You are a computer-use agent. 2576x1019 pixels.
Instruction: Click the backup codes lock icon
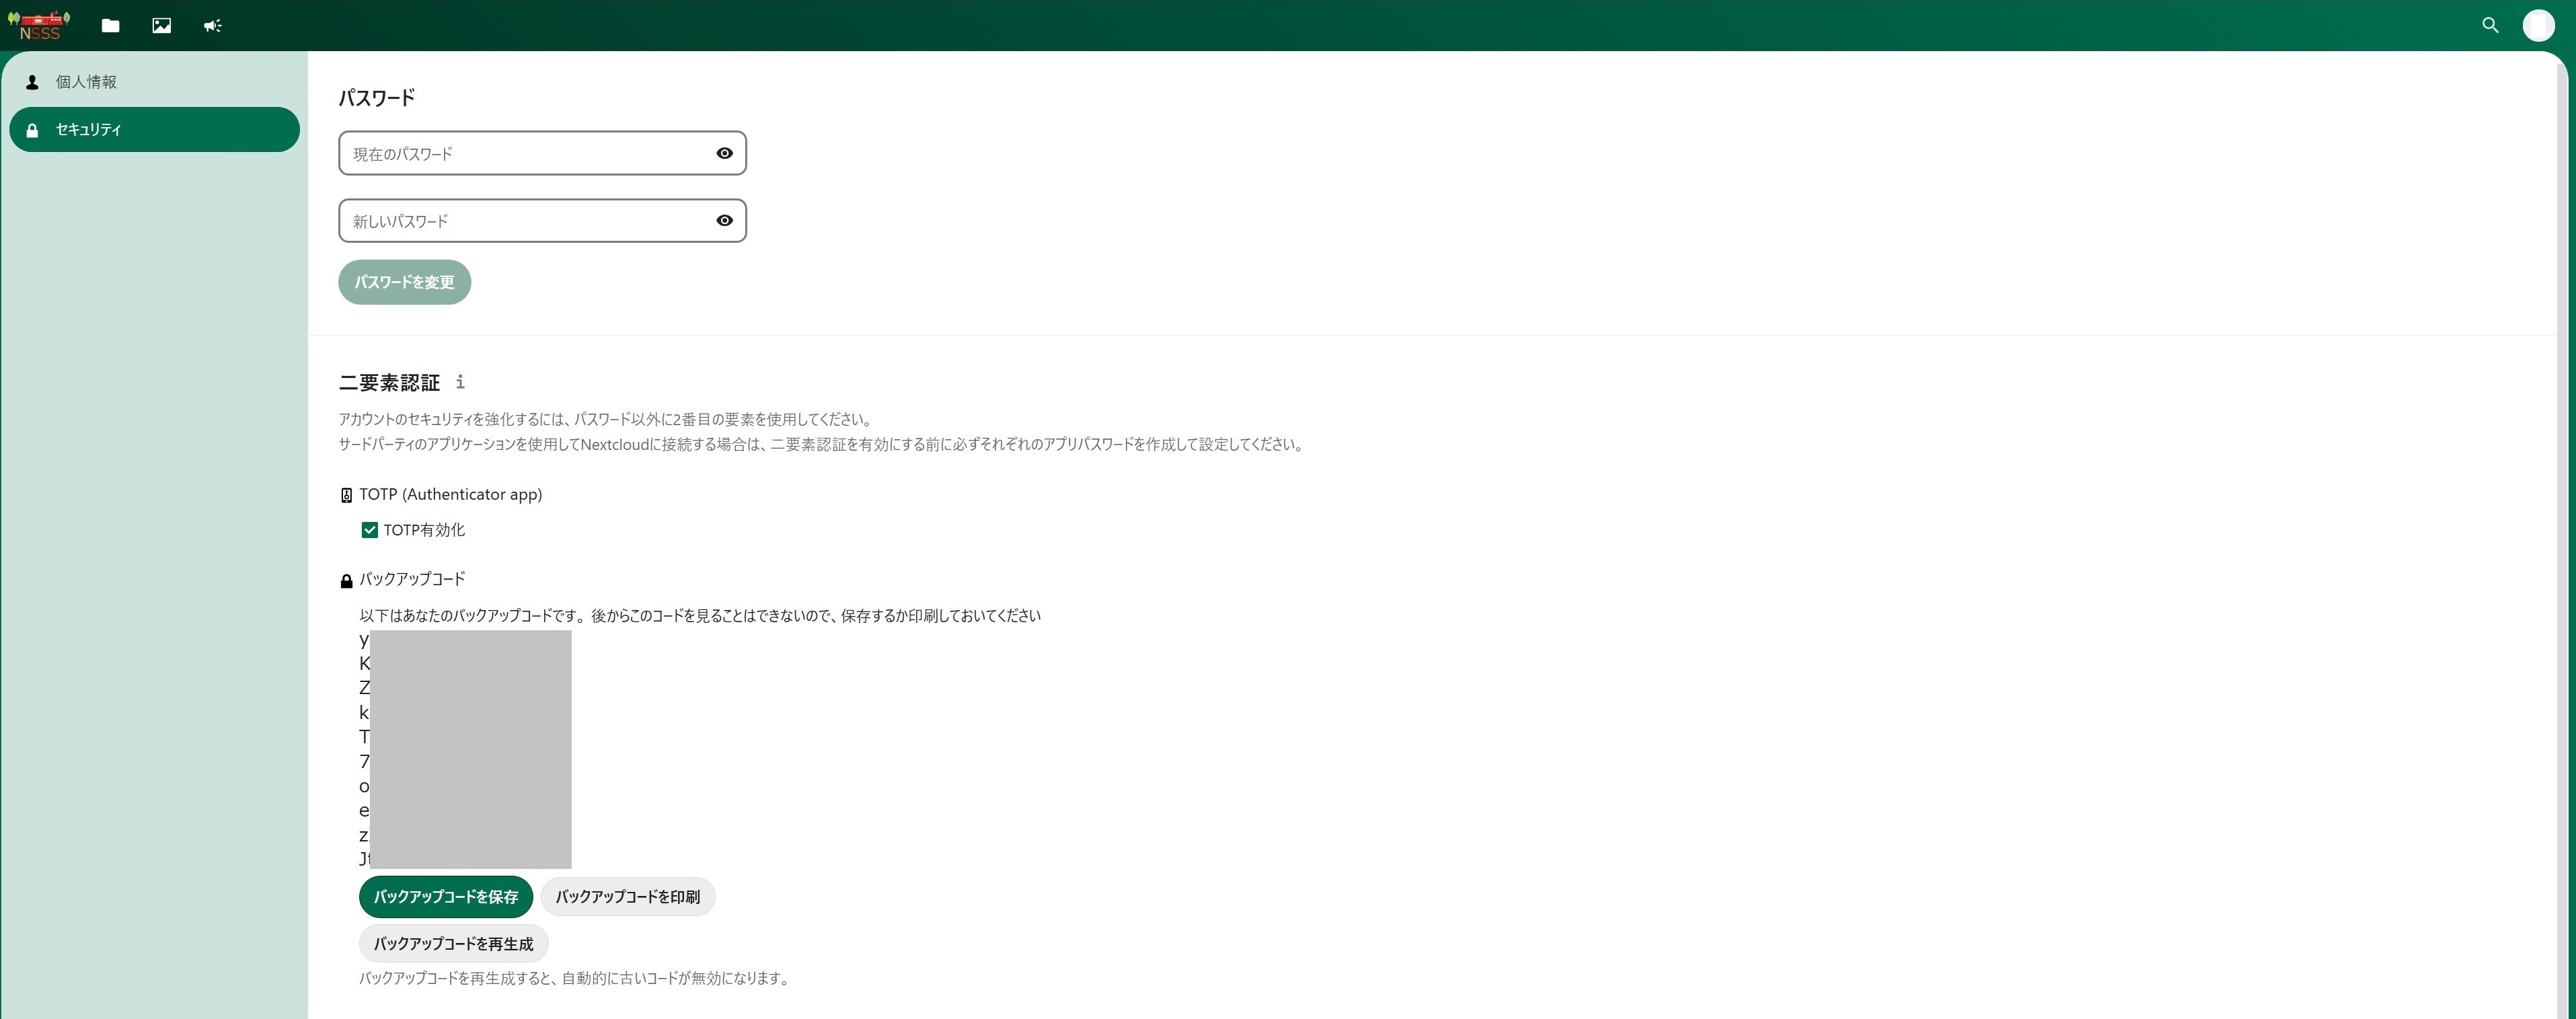tap(346, 581)
